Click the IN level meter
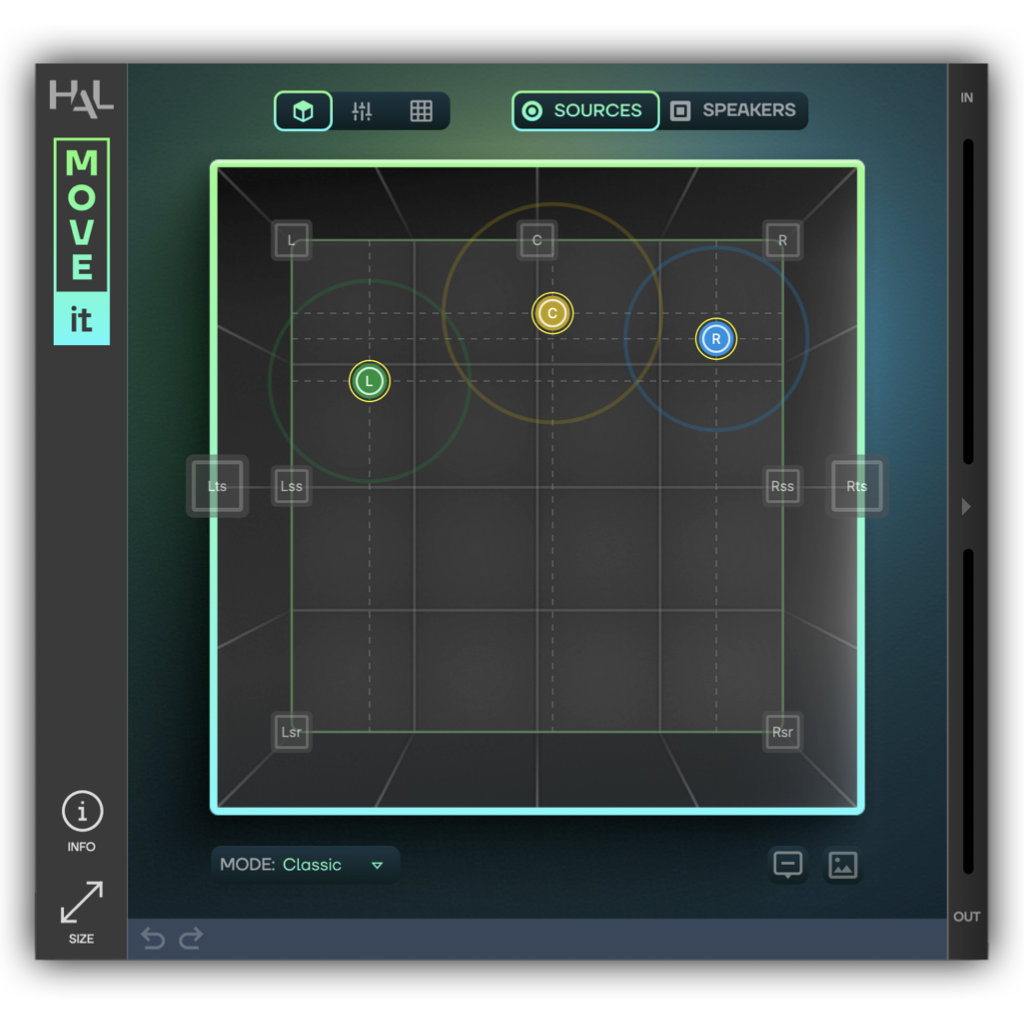 [x=968, y=302]
